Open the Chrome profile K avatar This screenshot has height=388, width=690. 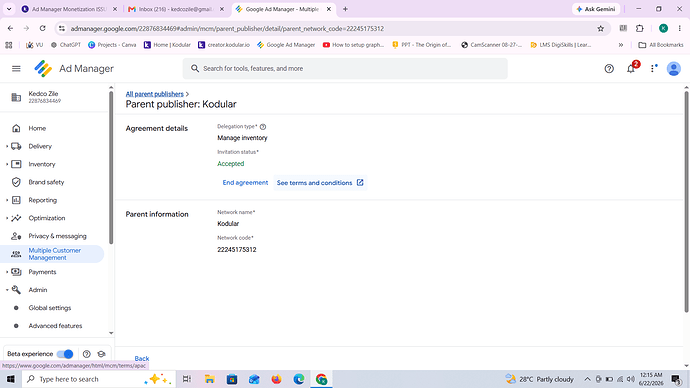[x=663, y=29]
